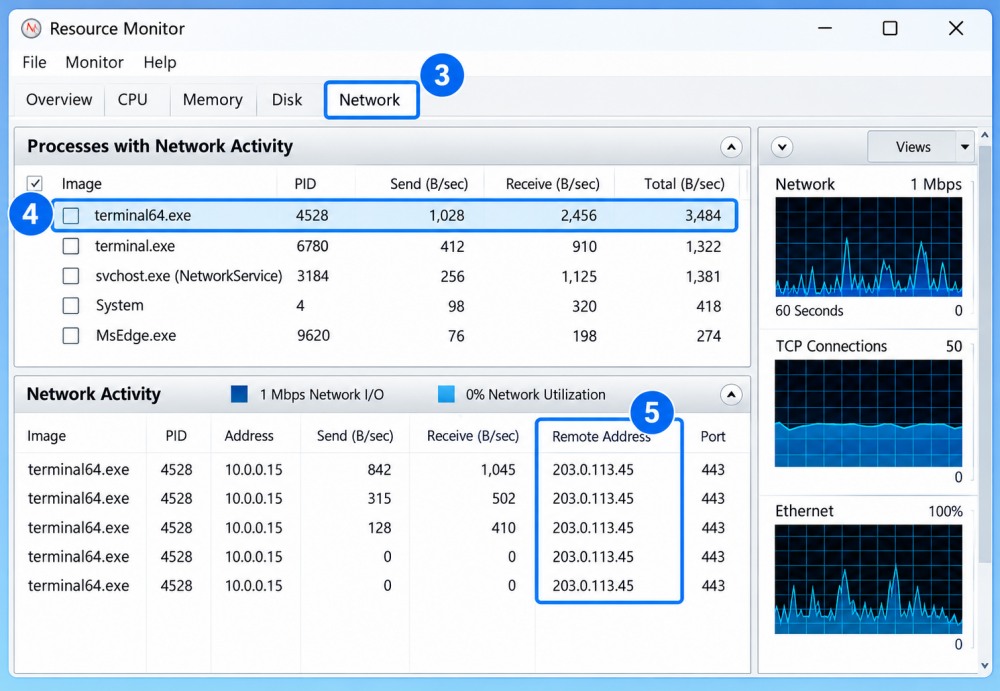Screen dimensions: 1000x691
Task: Sort processes by Receive (B/sec) header
Action: pyautogui.click(x=553, y=184)
